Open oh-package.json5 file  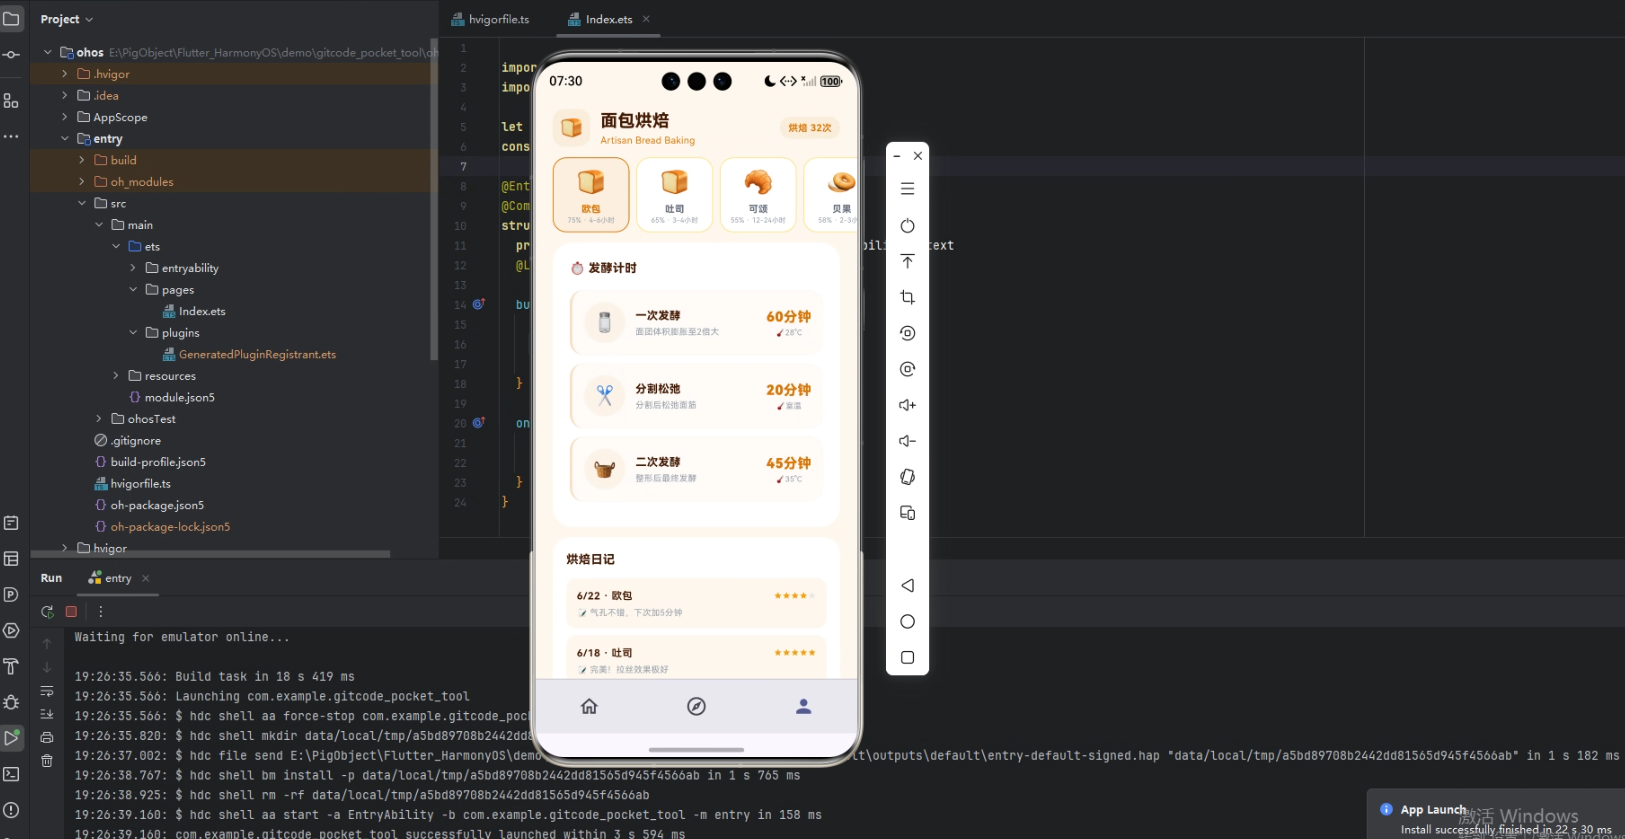[149, 505]
